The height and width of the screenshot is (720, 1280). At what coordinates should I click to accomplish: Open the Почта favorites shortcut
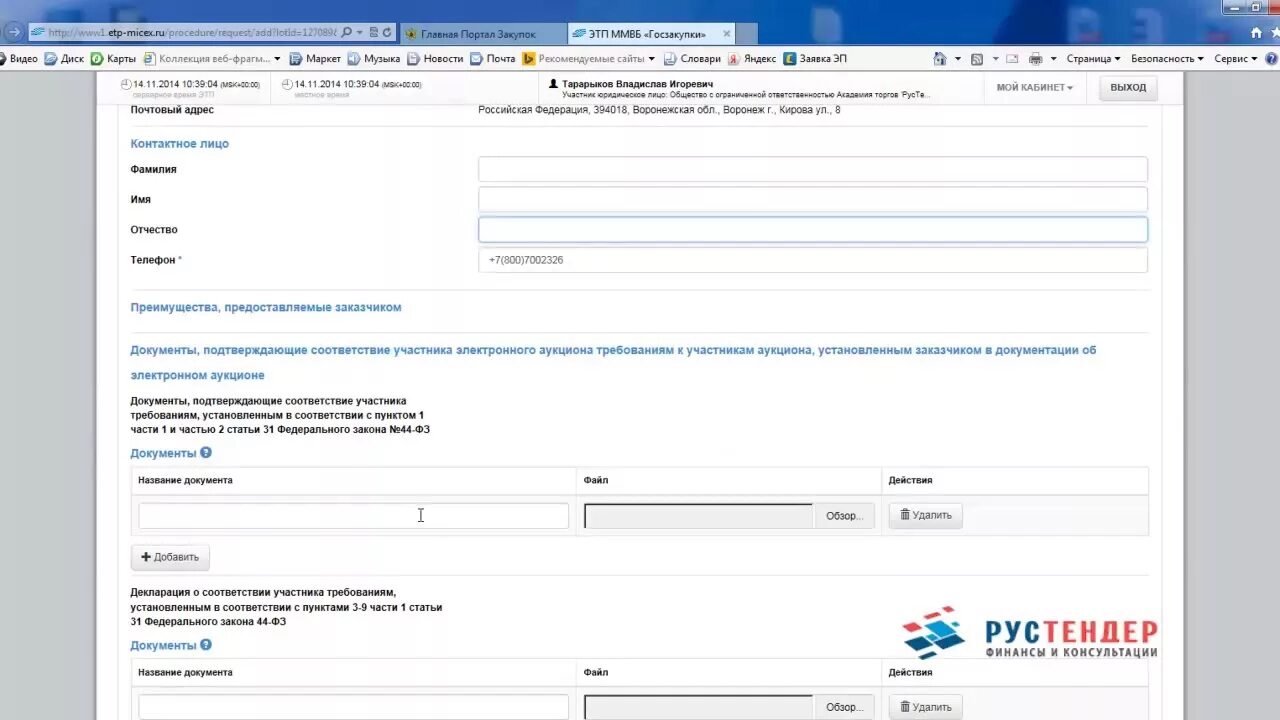tap(493, 59)
